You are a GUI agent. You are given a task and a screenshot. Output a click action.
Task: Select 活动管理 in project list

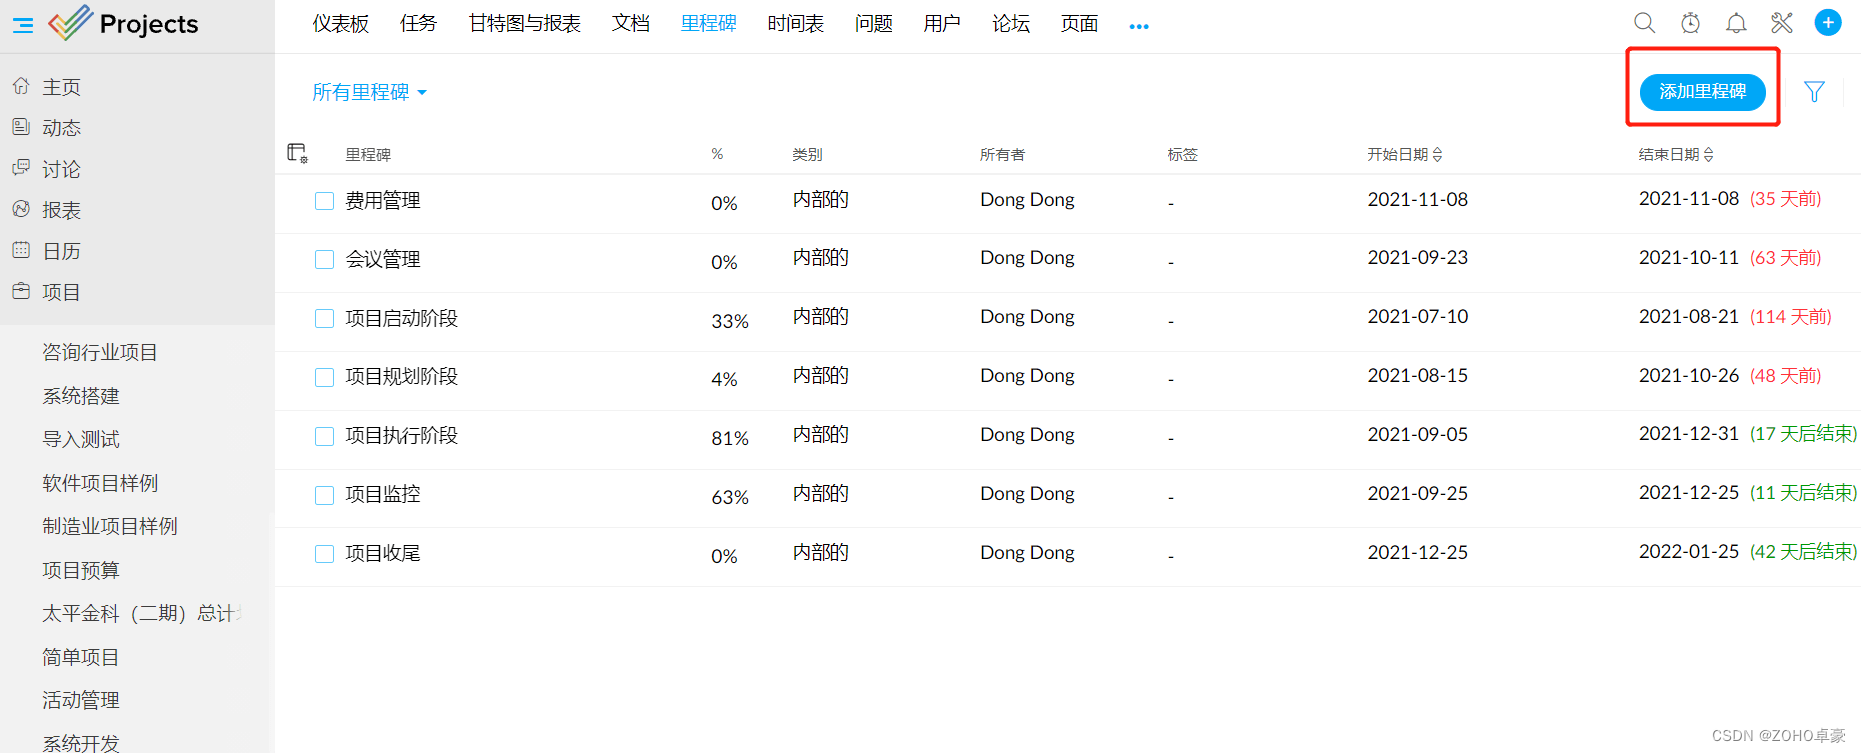pyautogui.click(x=81, y=701)
